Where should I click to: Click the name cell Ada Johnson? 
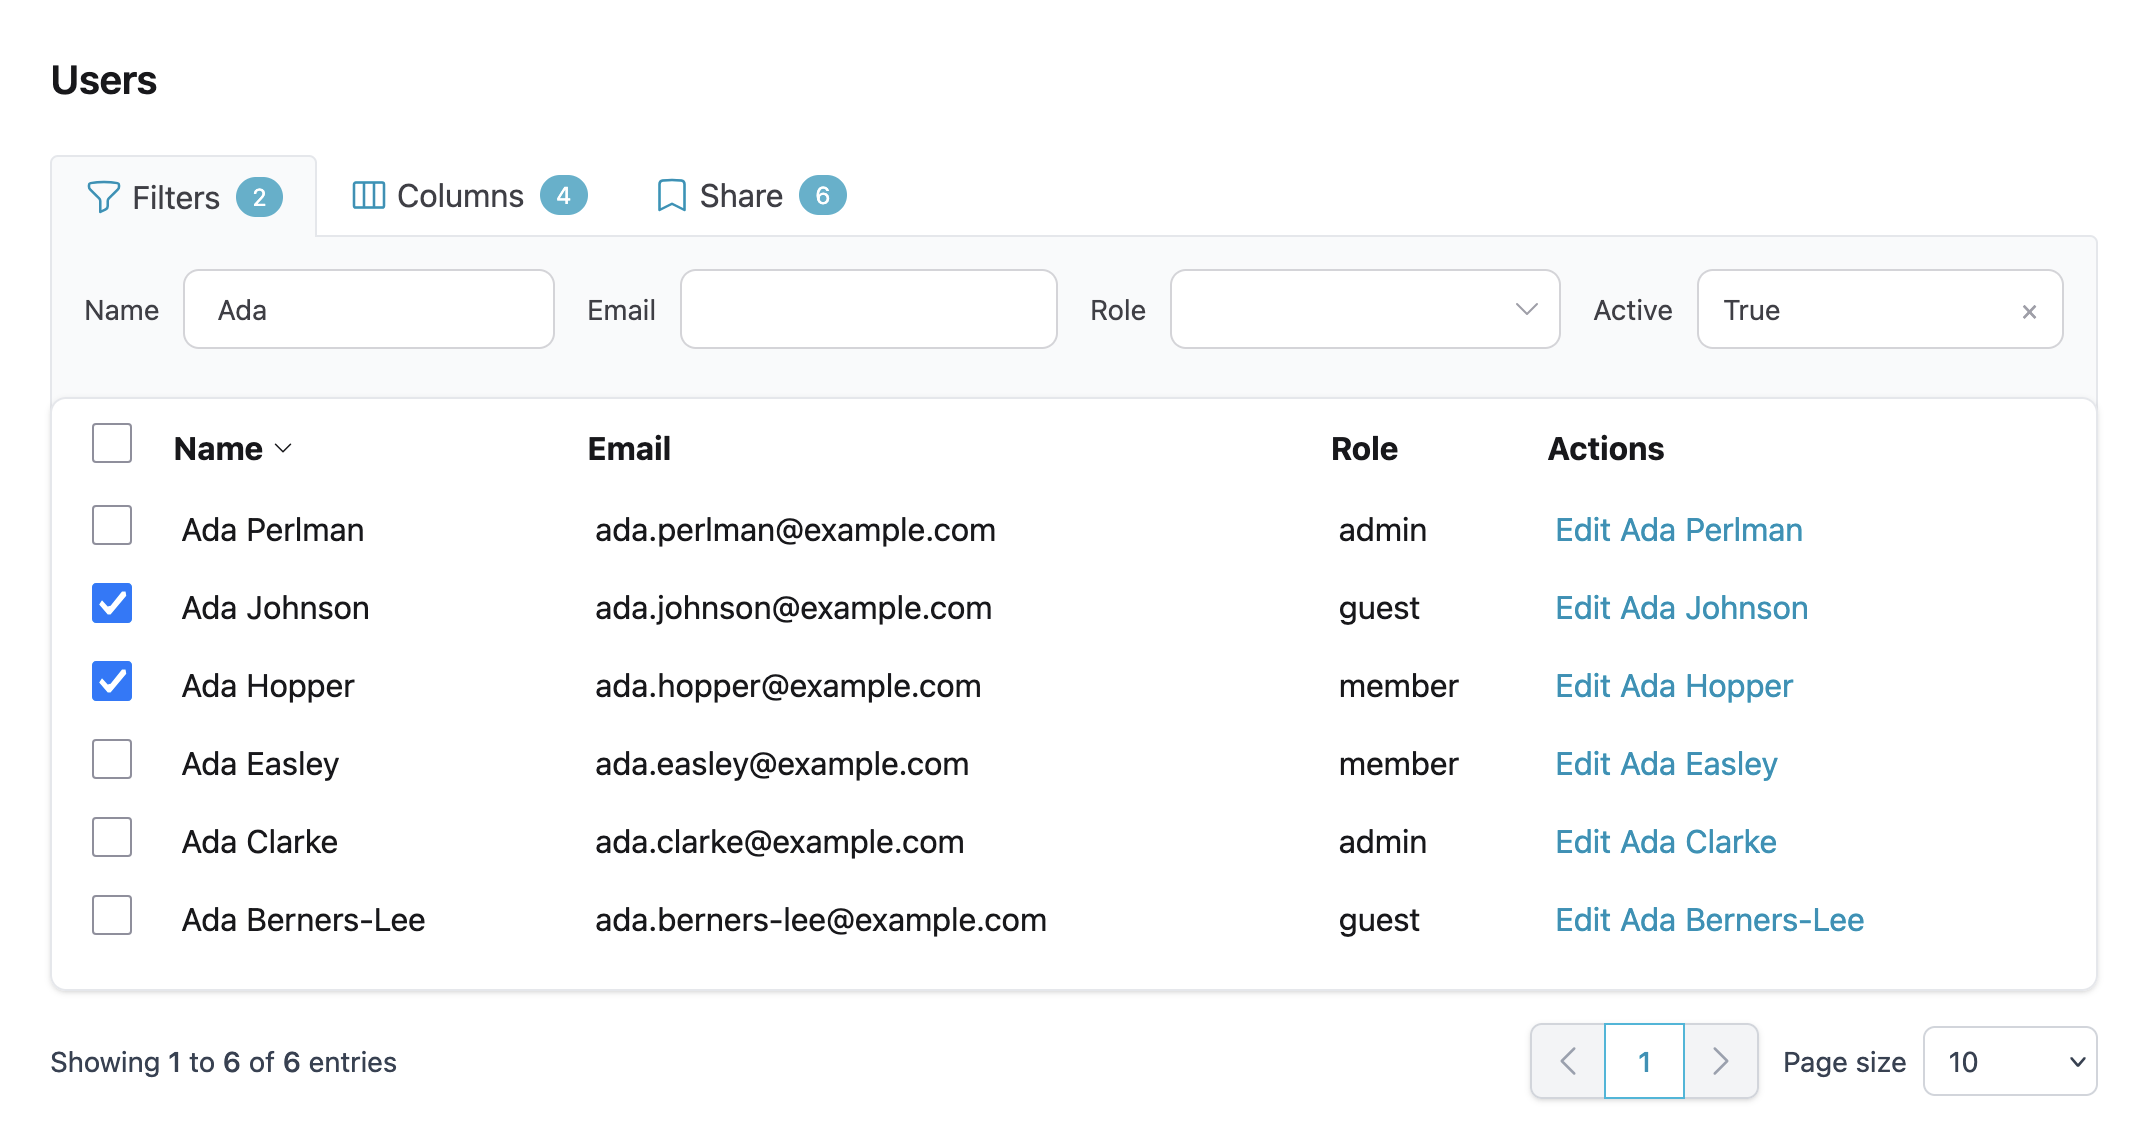coord(276,608)
